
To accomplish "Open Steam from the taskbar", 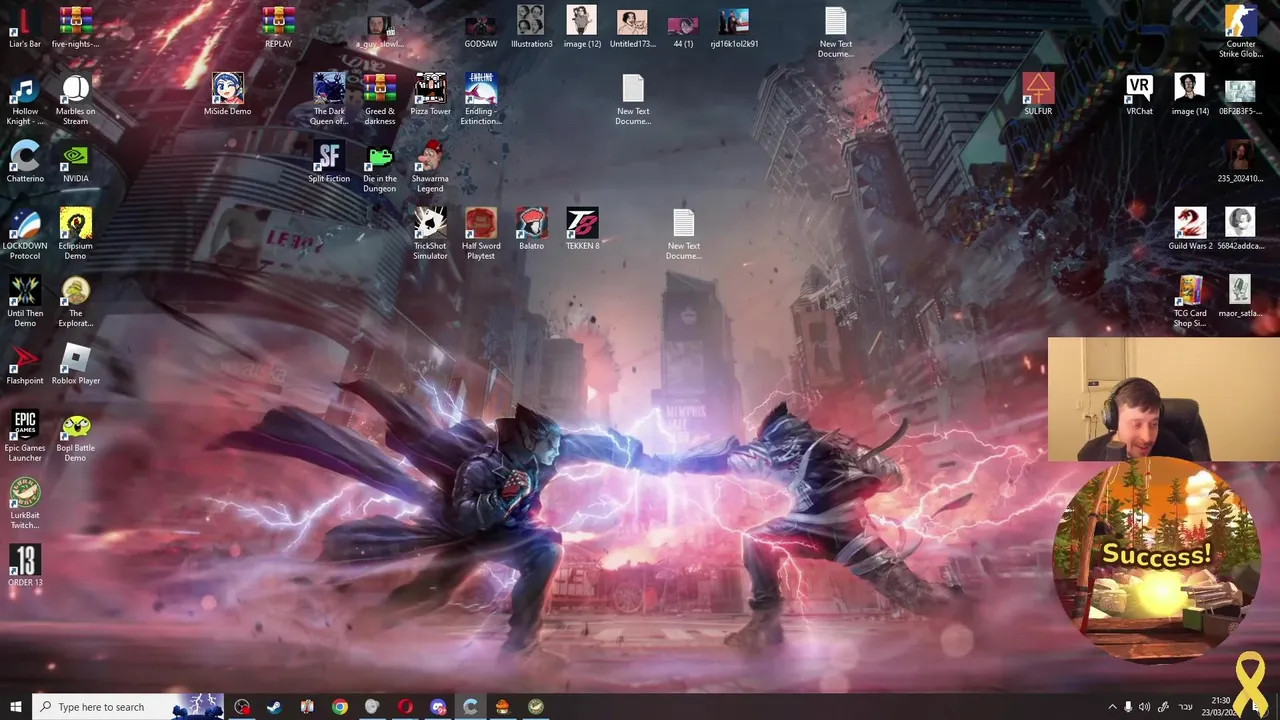I will coord(274,707).
